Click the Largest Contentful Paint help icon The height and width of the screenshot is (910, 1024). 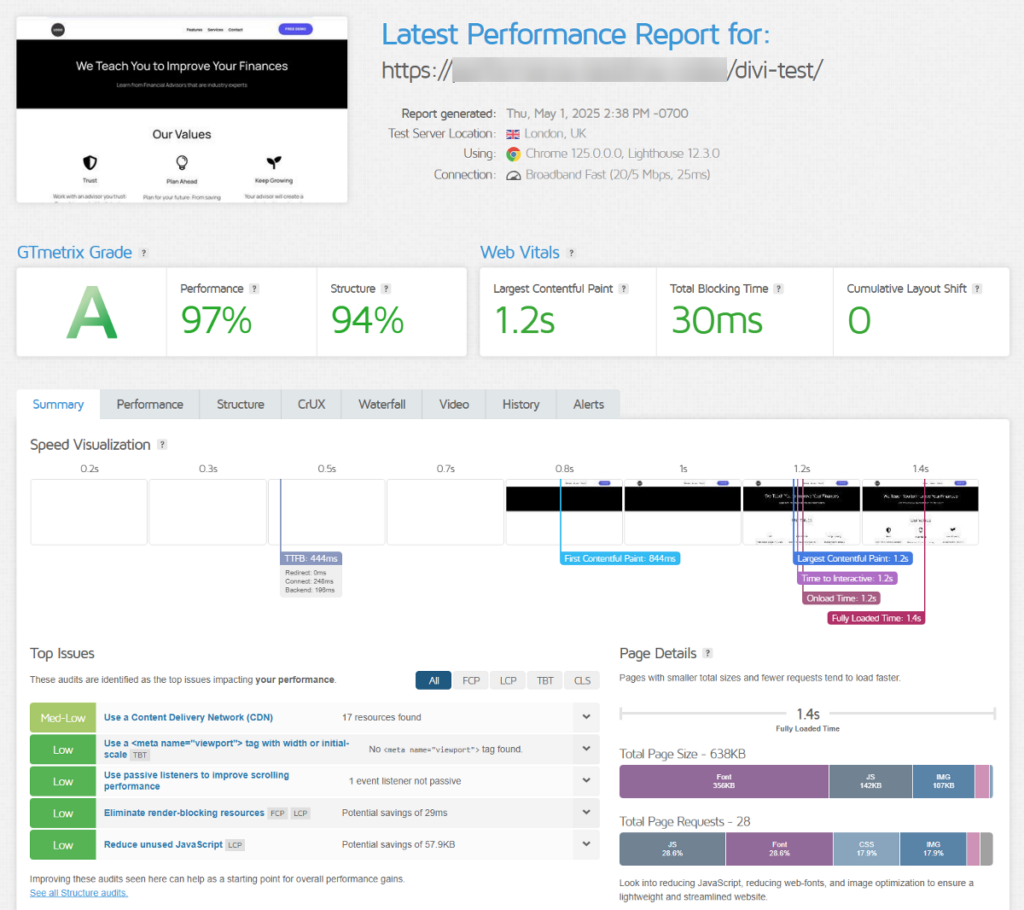pos(622,288)
